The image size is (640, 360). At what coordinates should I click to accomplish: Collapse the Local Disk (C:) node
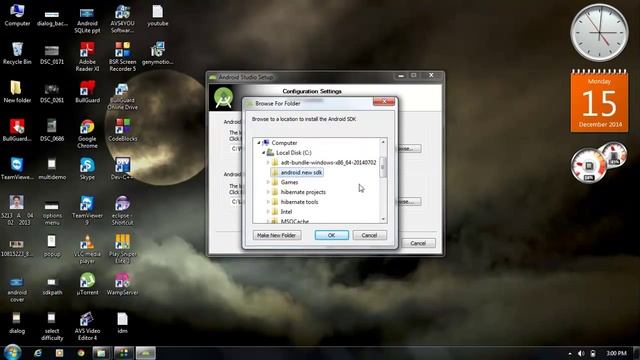pos(263,153)
